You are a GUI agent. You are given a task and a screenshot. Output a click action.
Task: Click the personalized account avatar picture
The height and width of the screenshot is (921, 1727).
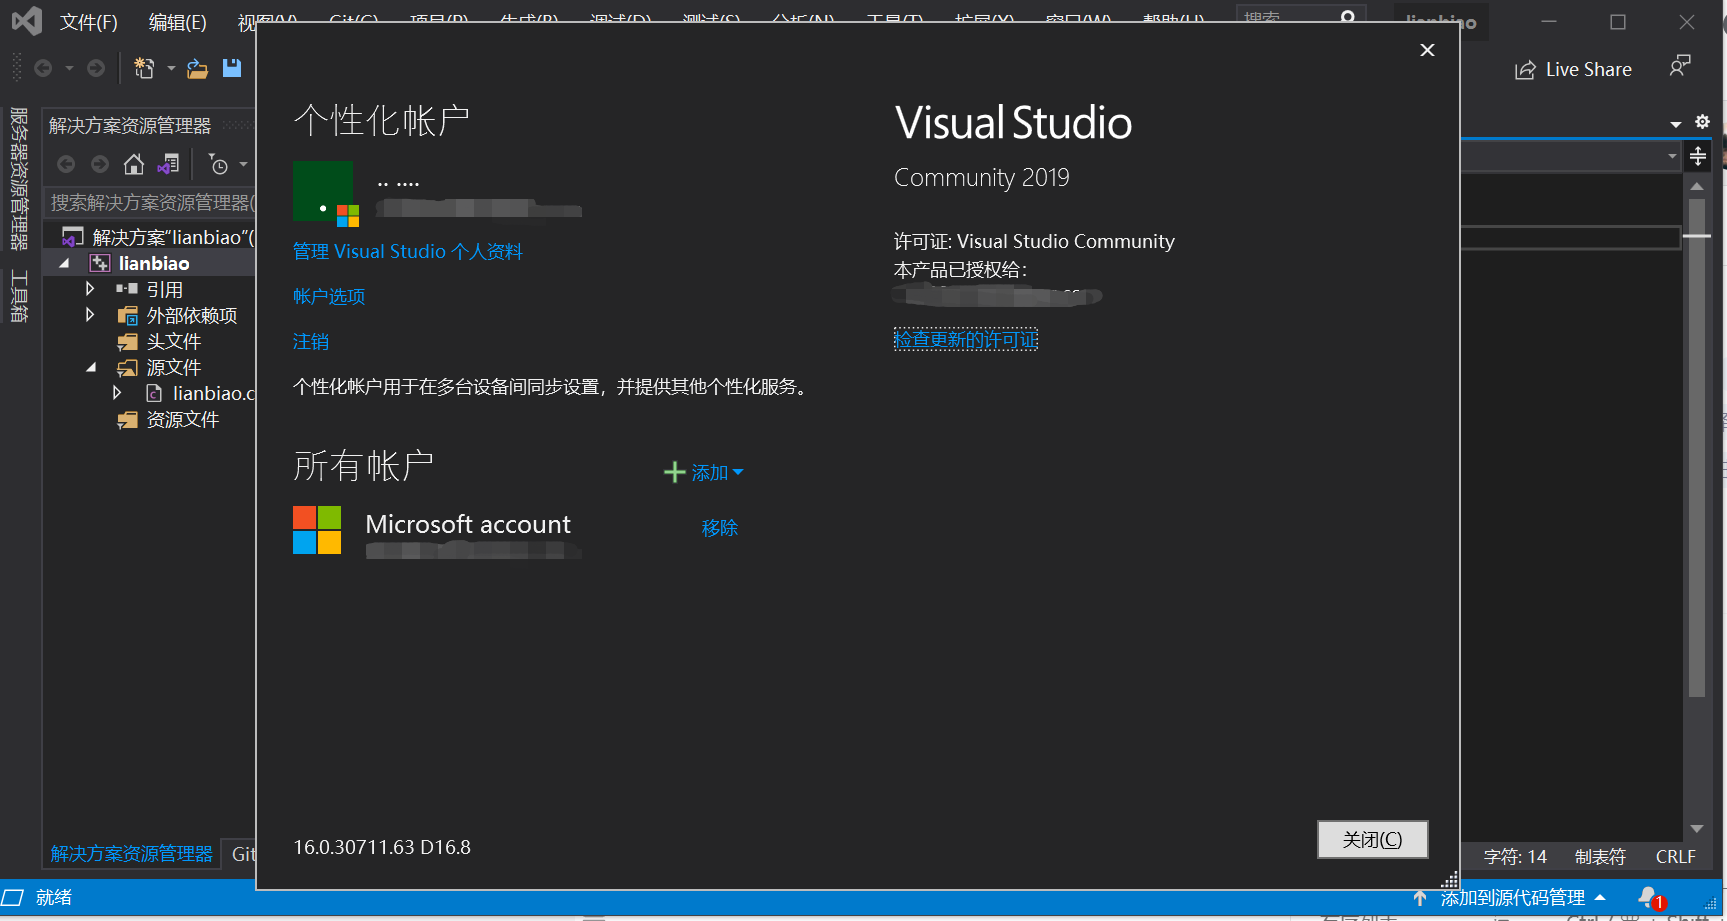click(325, 192)
